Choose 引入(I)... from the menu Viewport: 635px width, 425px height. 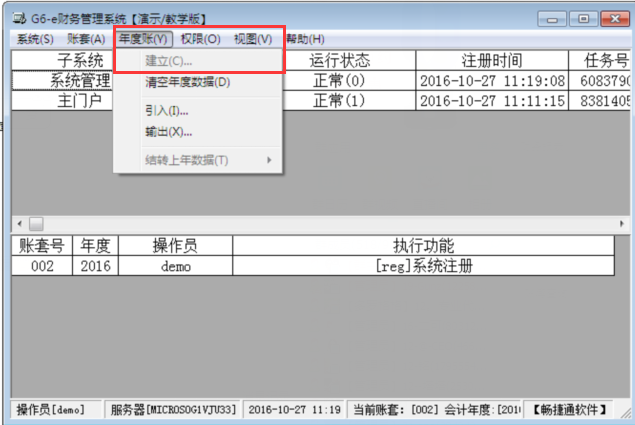point(198,111)
